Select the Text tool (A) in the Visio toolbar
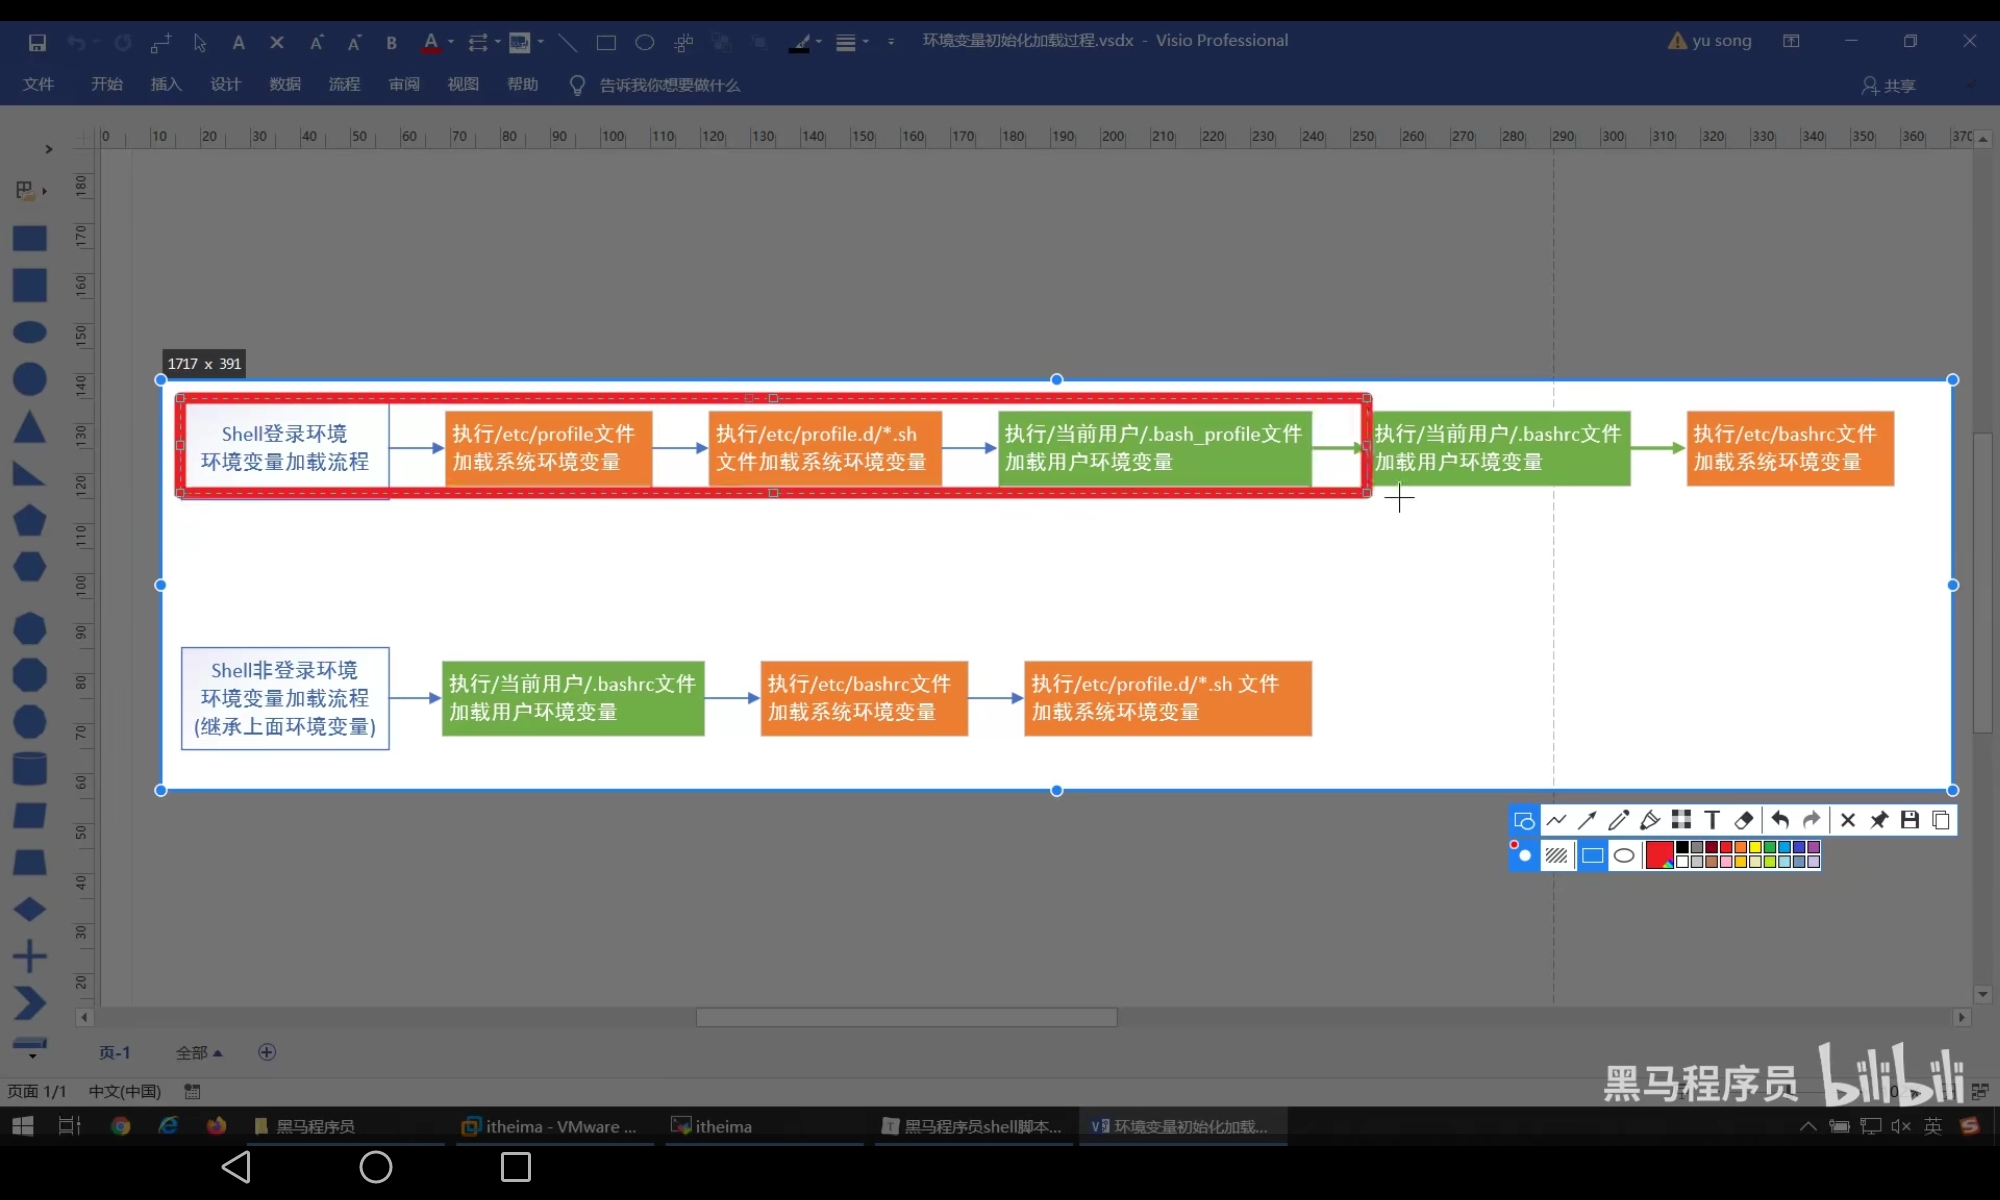The width and height of the screenshot is (2000, 1200). 238,42
